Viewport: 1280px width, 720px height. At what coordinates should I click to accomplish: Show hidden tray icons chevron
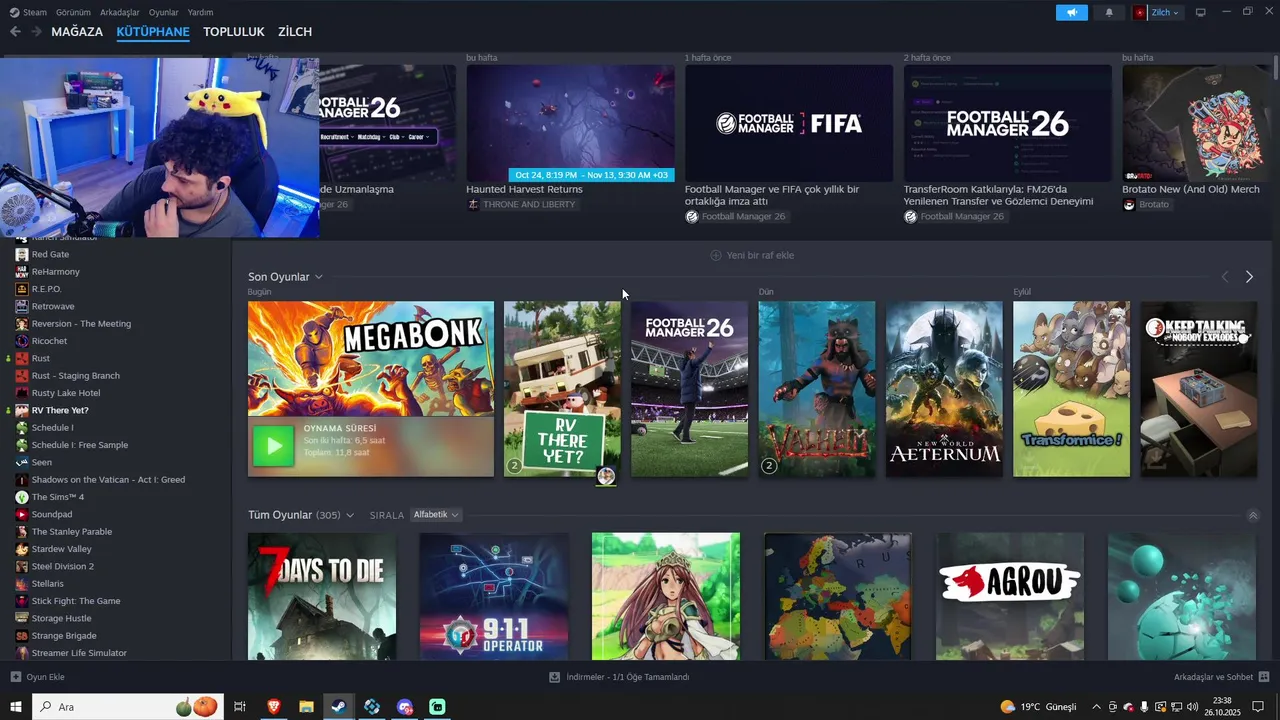coord(1096,707)
